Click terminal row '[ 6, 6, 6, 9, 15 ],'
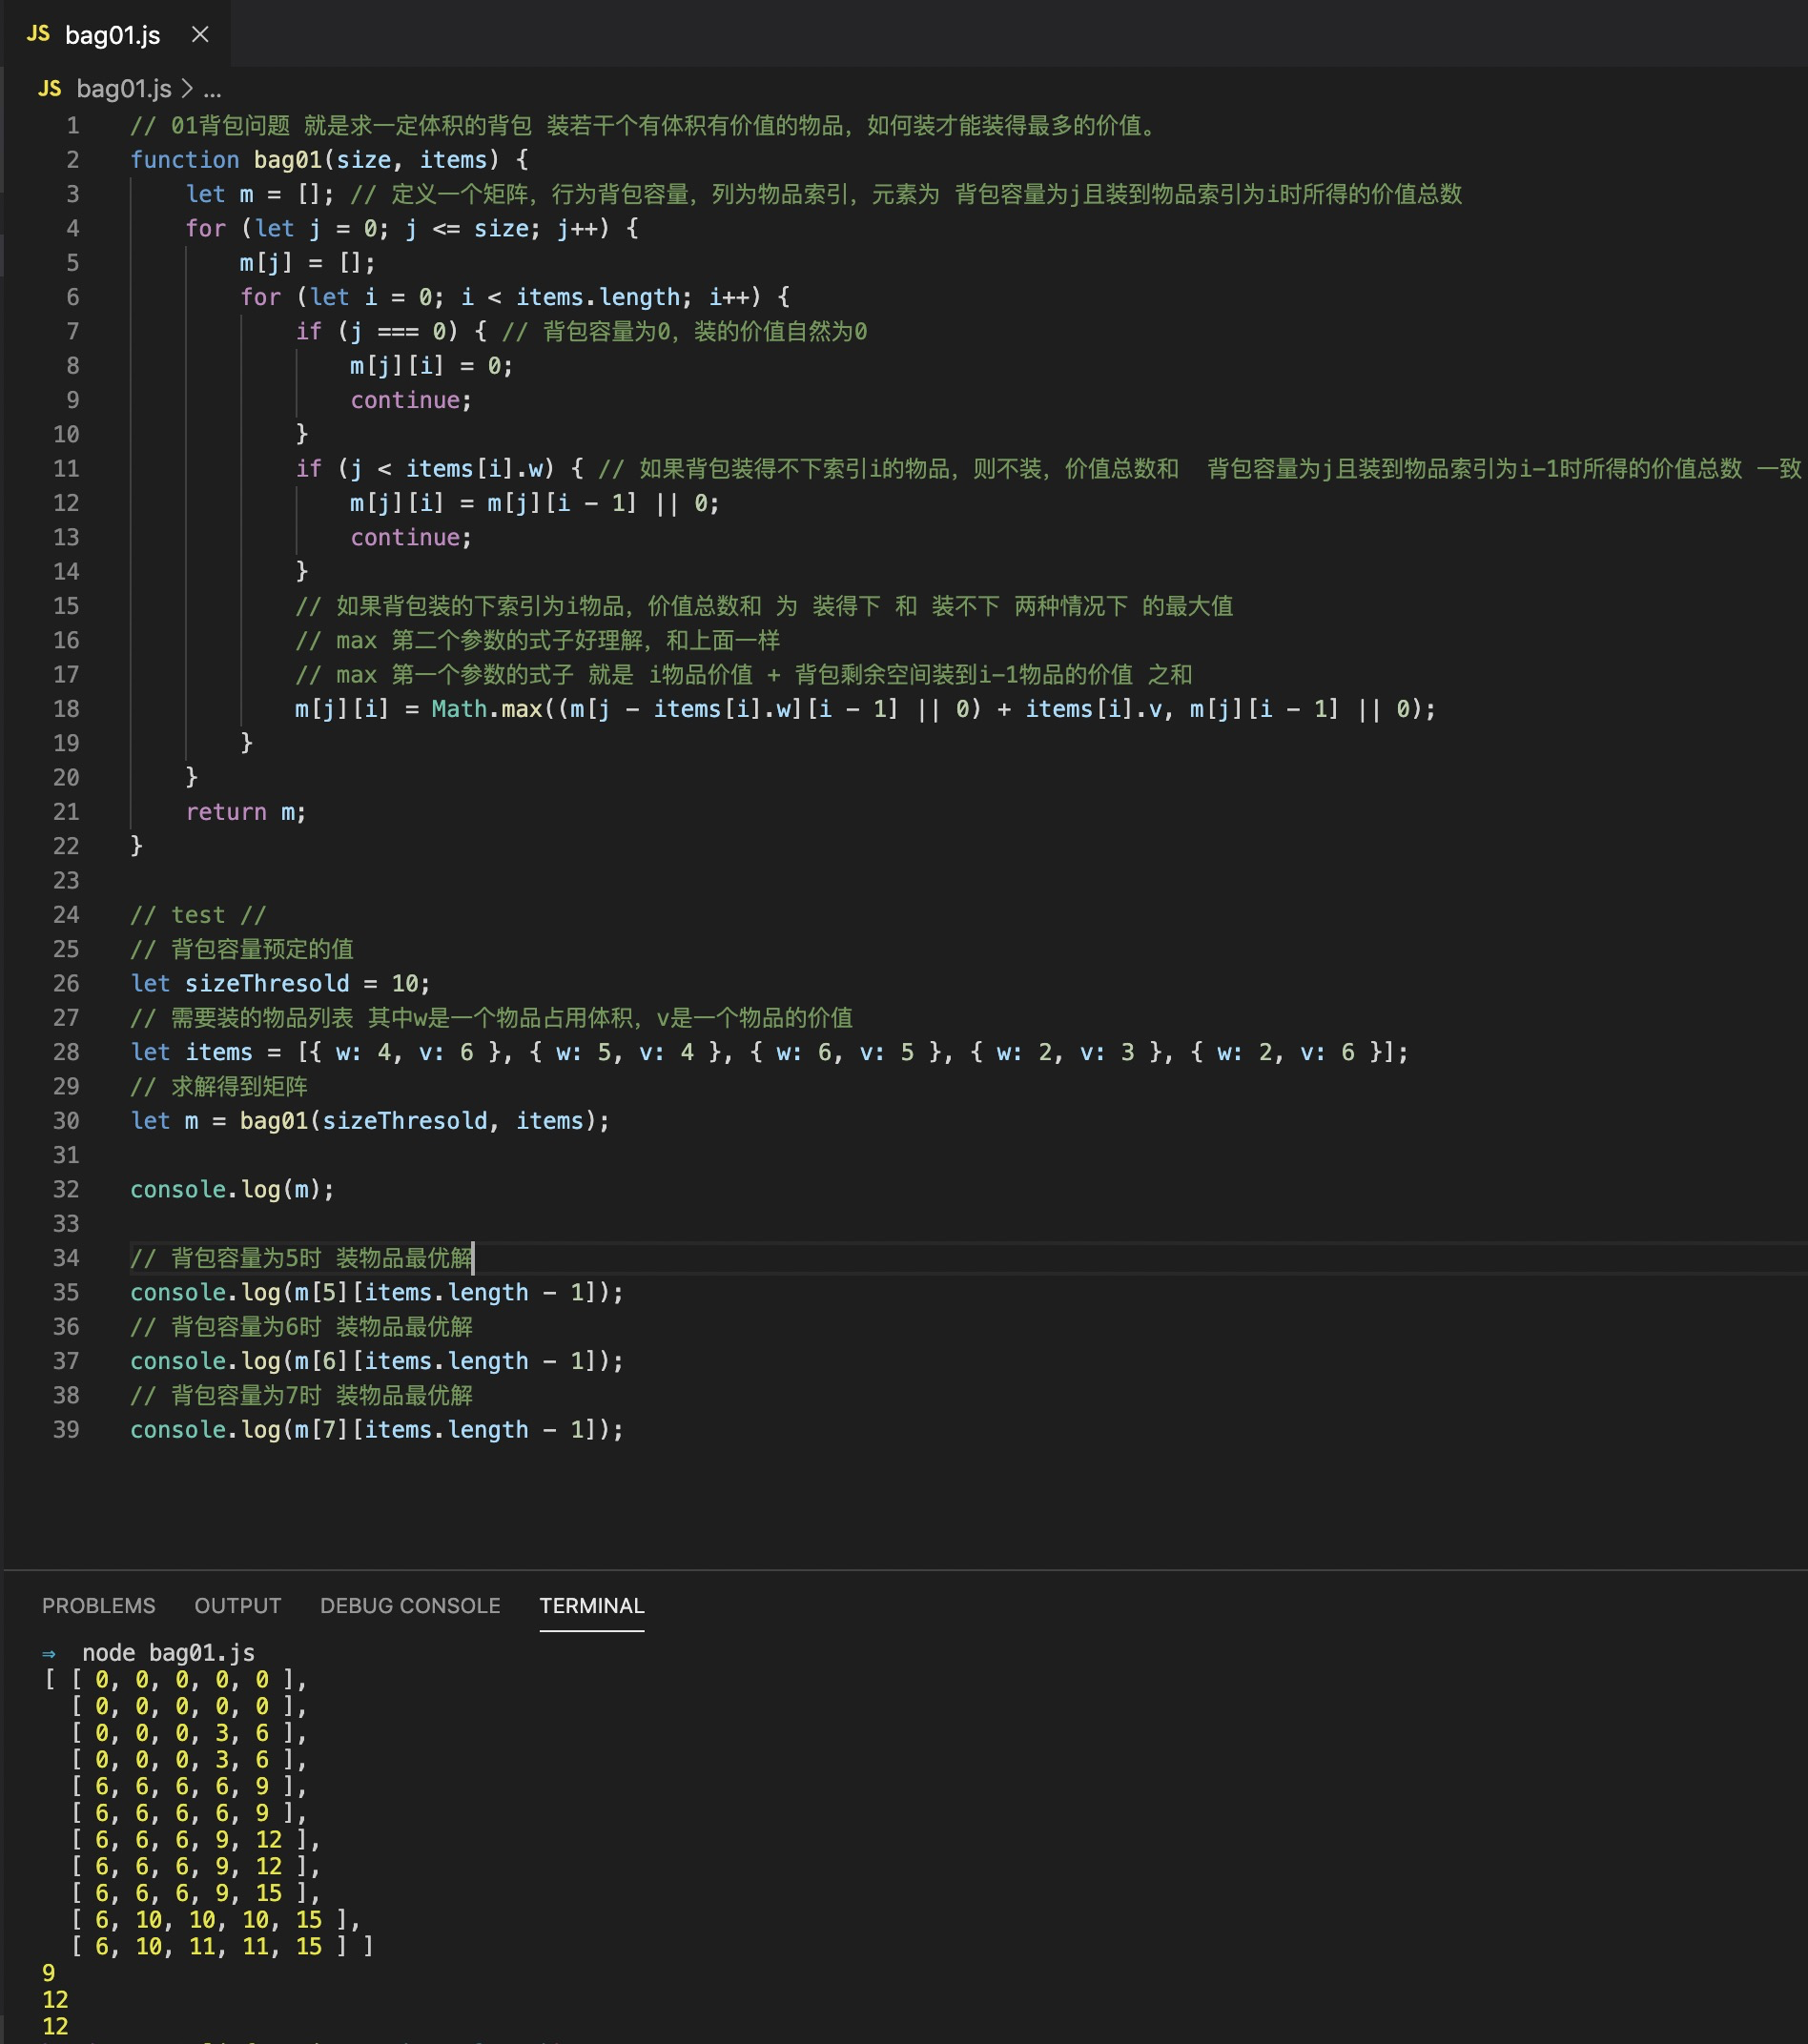 pos(195,1893)
